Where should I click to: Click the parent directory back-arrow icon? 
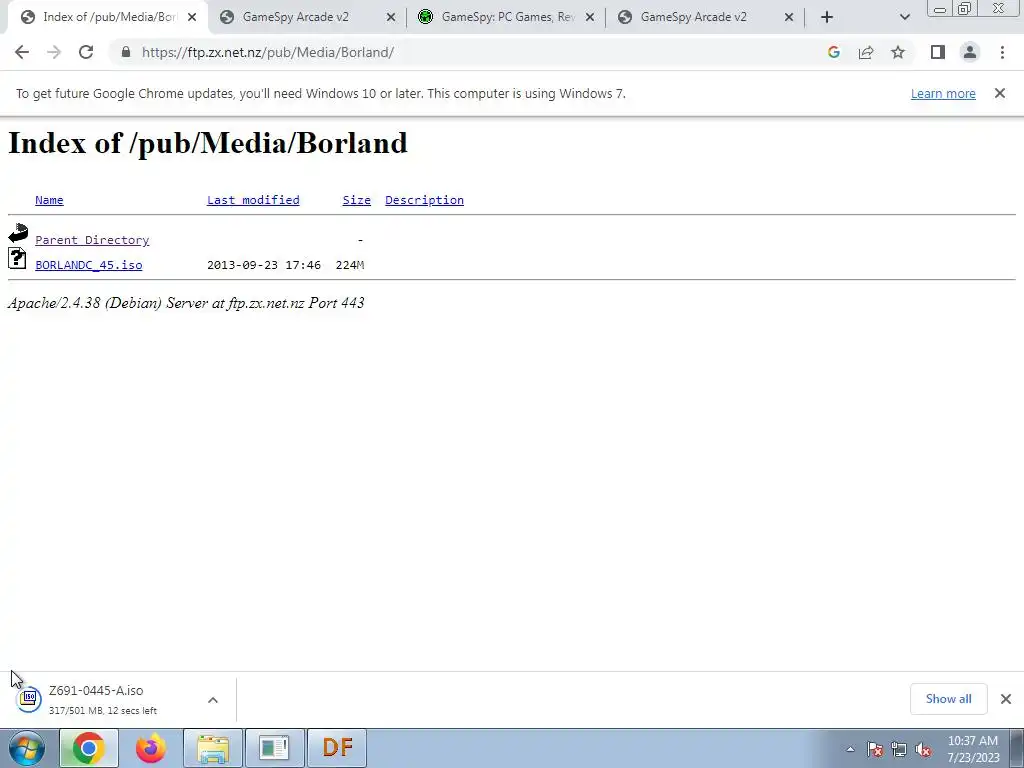tap(18, 232)
